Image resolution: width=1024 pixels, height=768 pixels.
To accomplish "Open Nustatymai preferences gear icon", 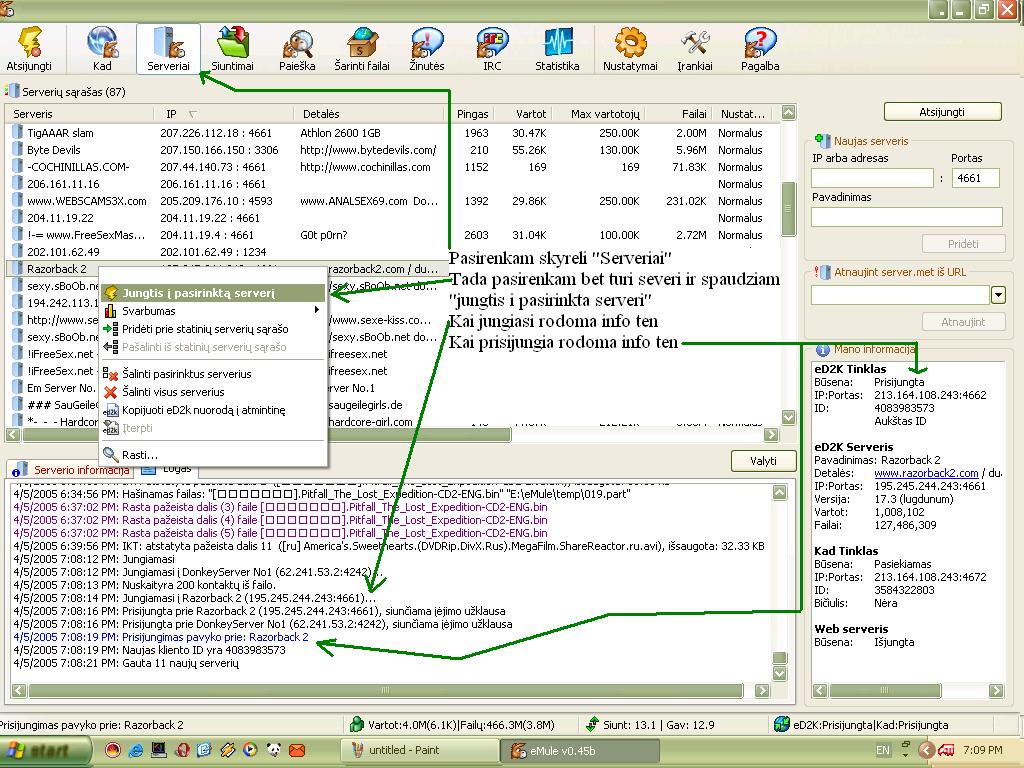I will (630, 48).
